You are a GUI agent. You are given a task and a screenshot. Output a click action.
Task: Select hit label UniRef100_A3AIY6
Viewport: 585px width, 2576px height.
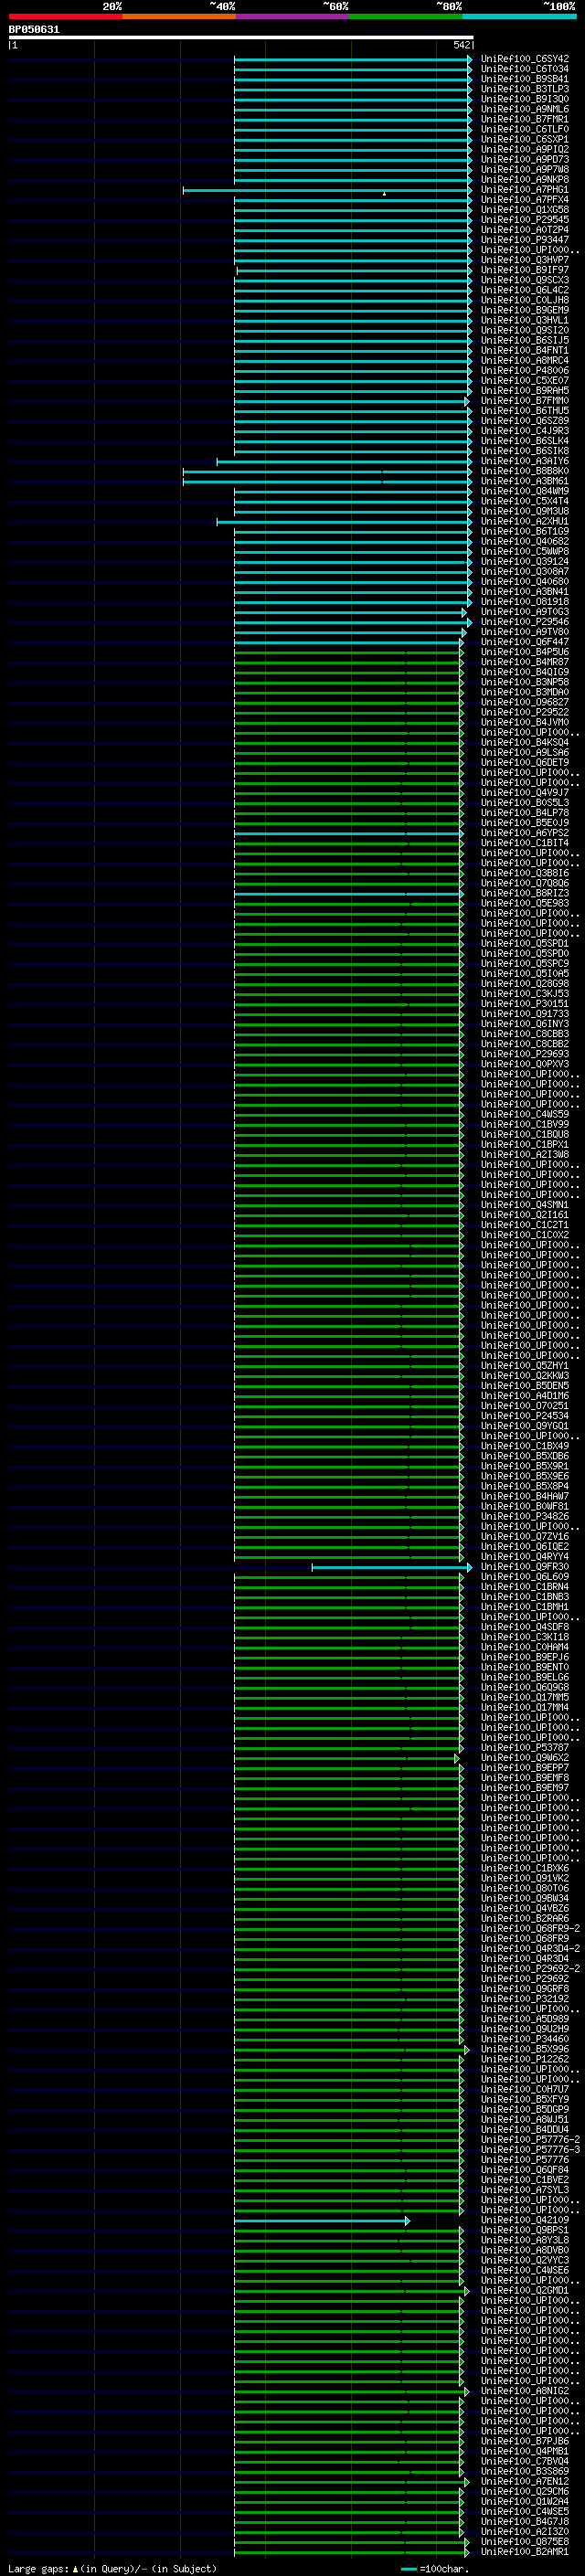524,461
